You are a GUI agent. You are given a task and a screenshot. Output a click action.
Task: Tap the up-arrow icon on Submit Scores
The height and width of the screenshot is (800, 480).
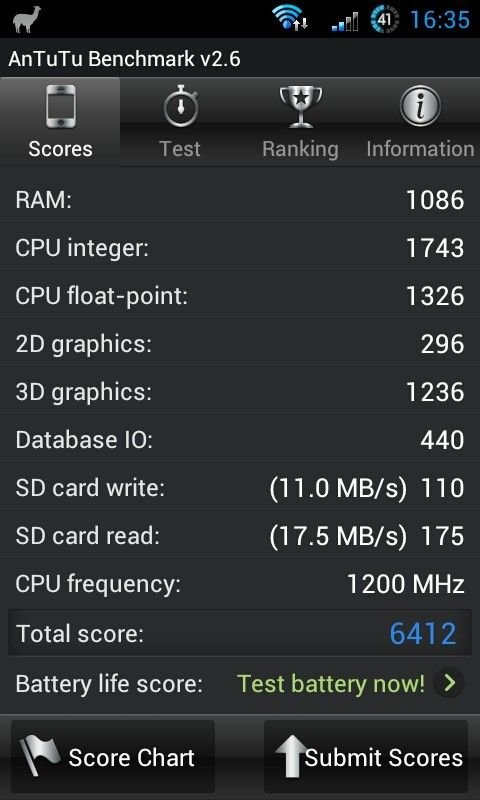293,757
